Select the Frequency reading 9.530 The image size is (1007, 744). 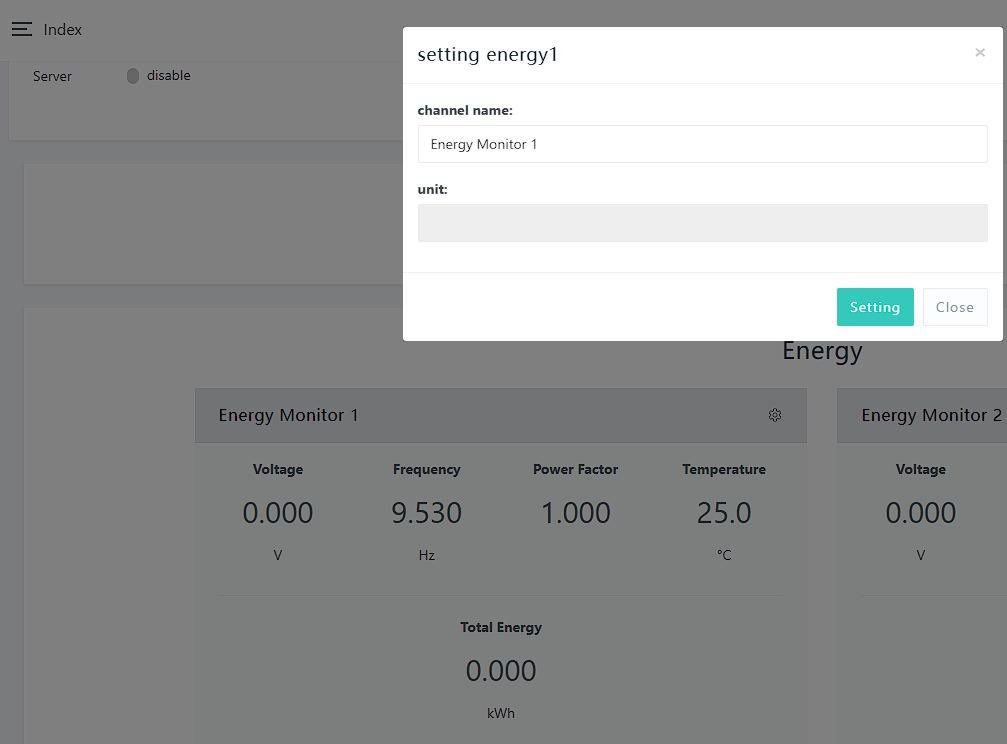426,513
